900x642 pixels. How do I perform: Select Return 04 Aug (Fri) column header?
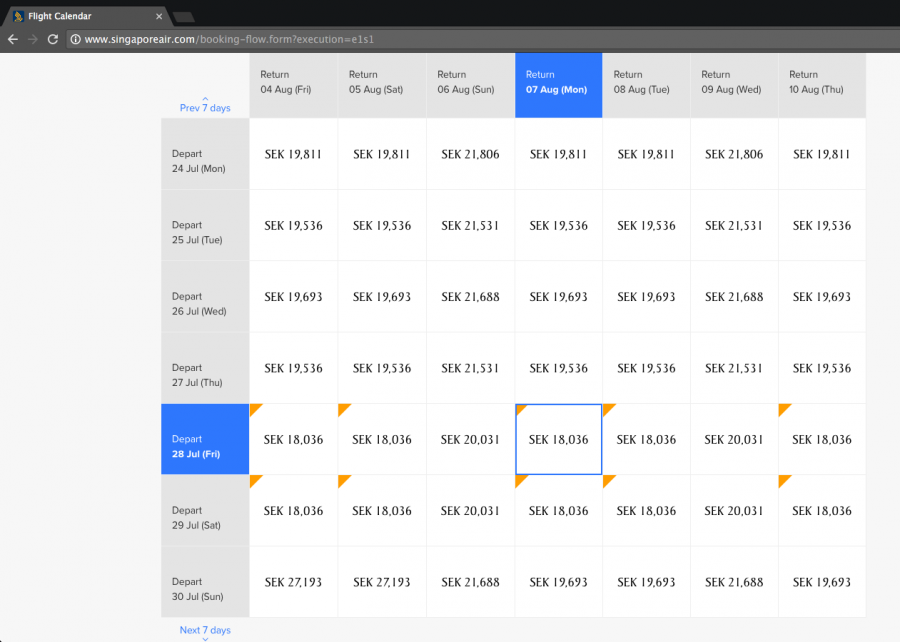(x=294, y=85)
